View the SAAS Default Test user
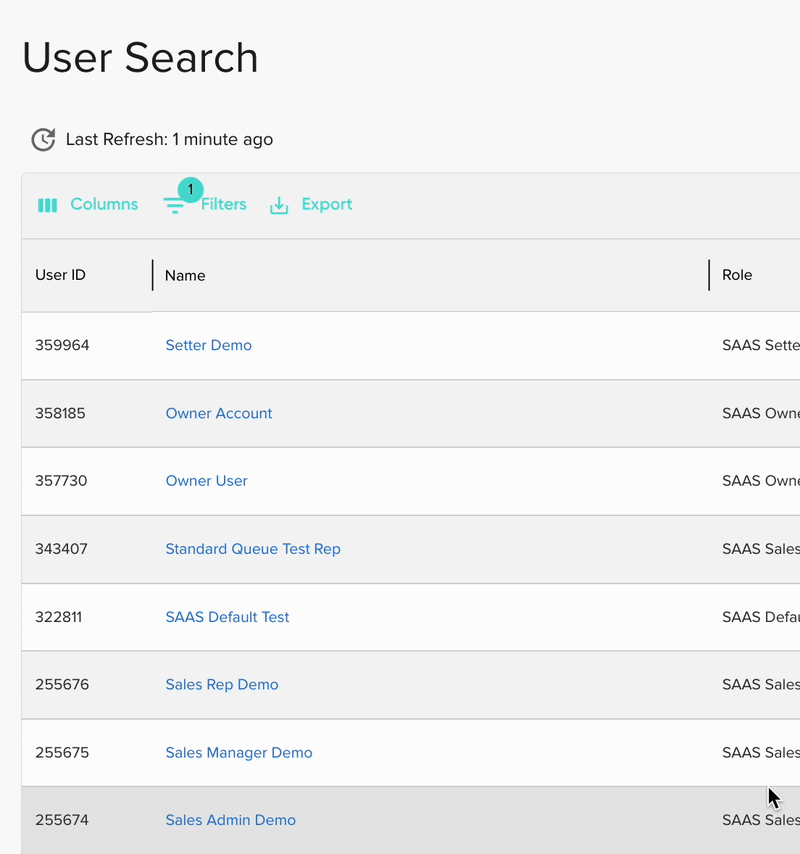Image resolution: width=800 pixels, height=854 pixels. (x=227, y=617)
